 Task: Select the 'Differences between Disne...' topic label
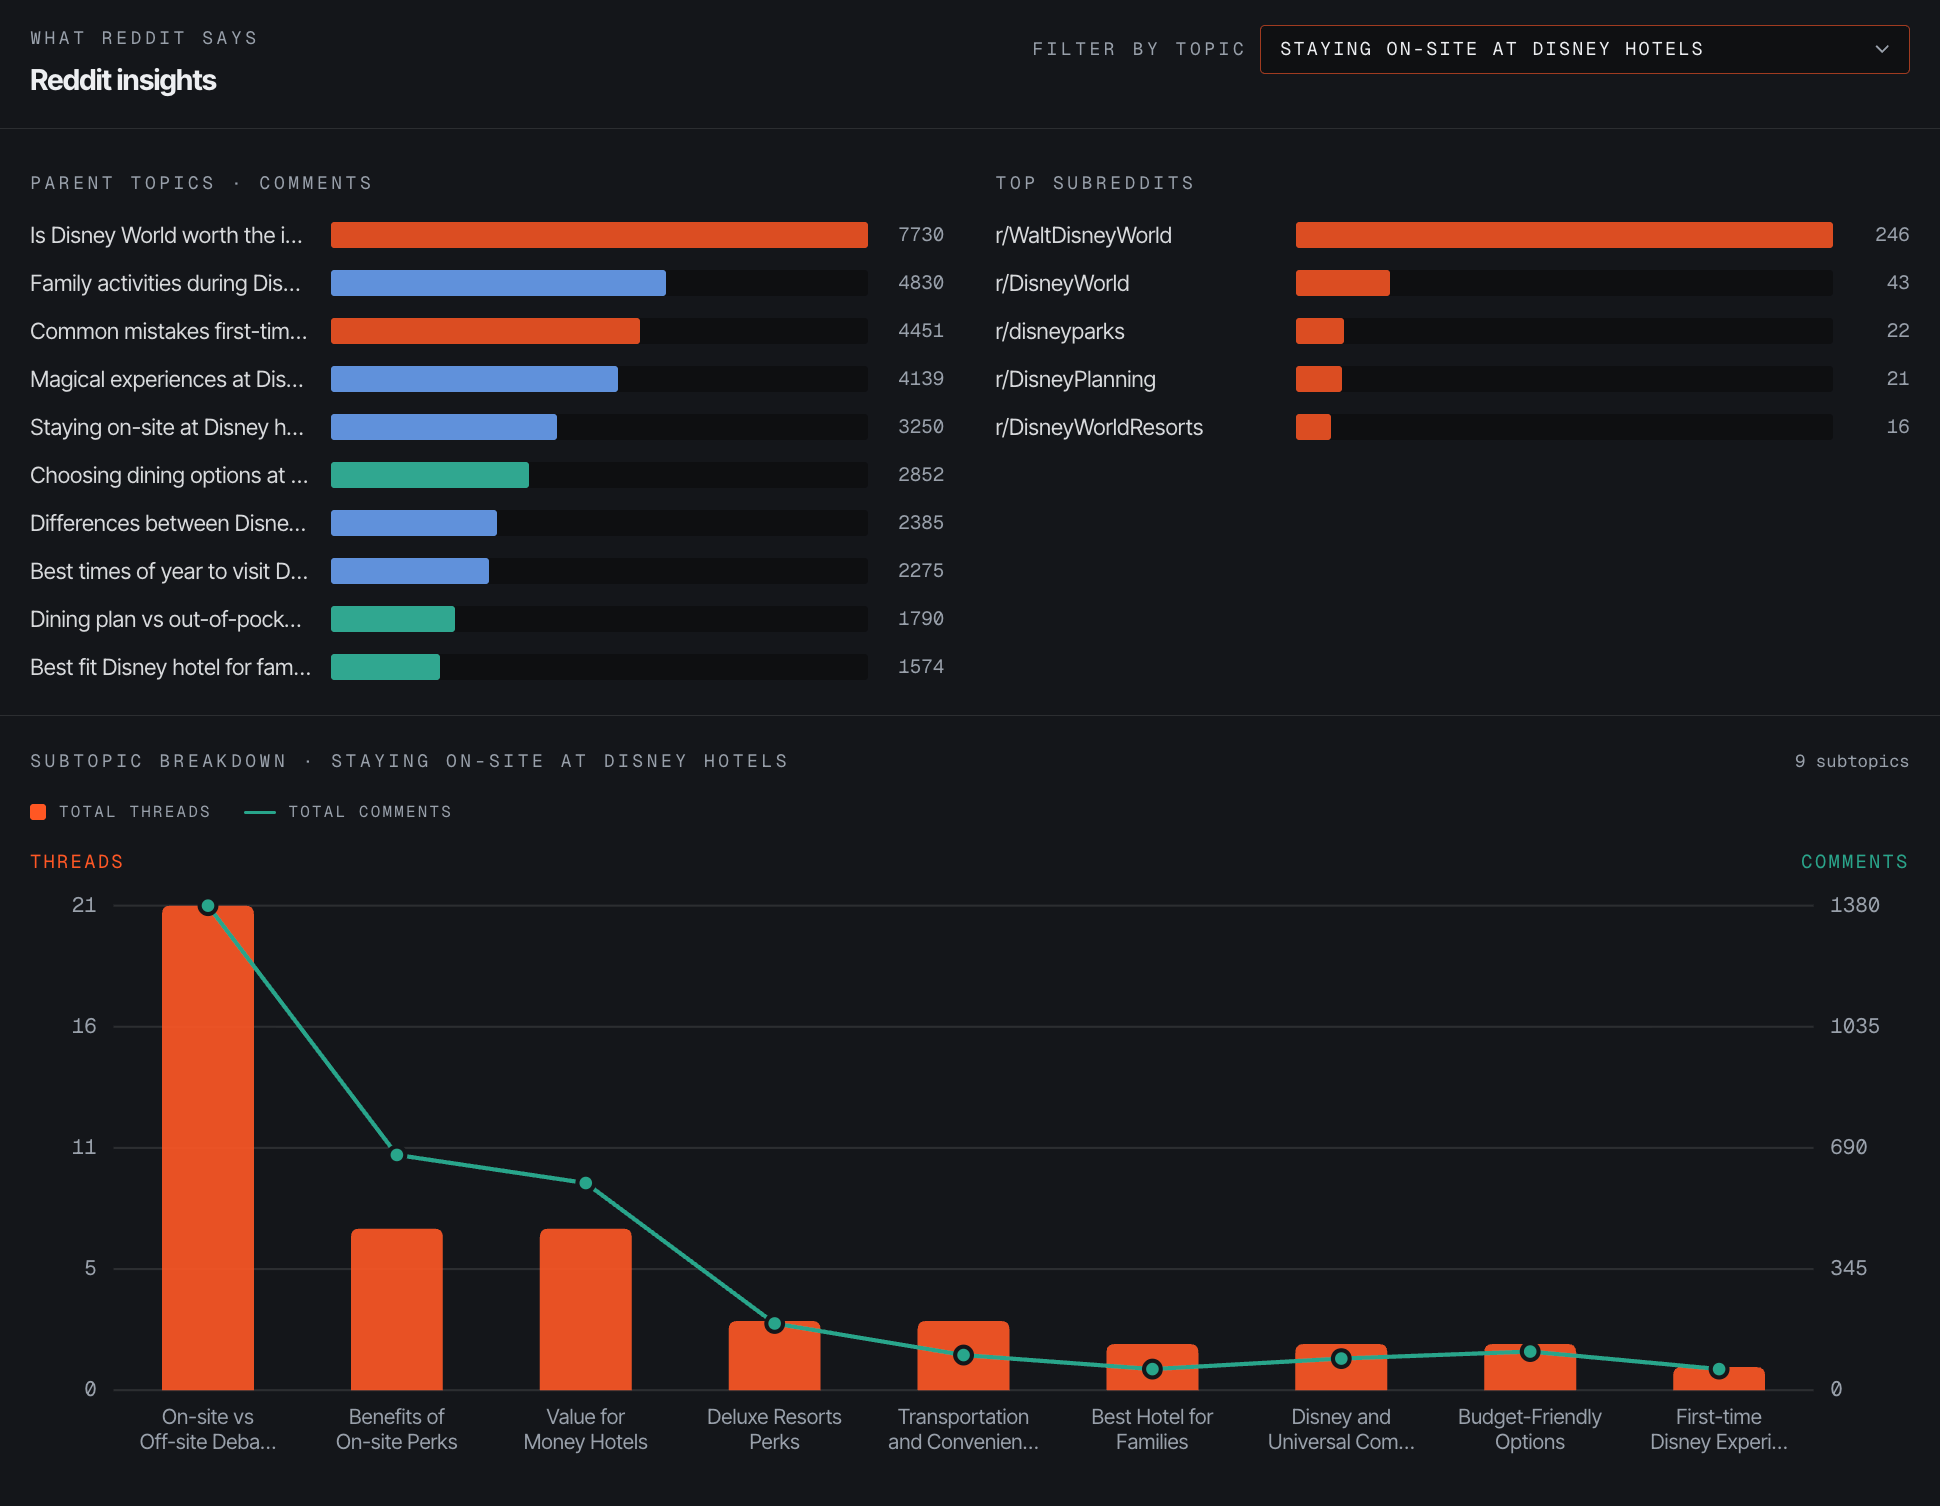tap(168, 523)
